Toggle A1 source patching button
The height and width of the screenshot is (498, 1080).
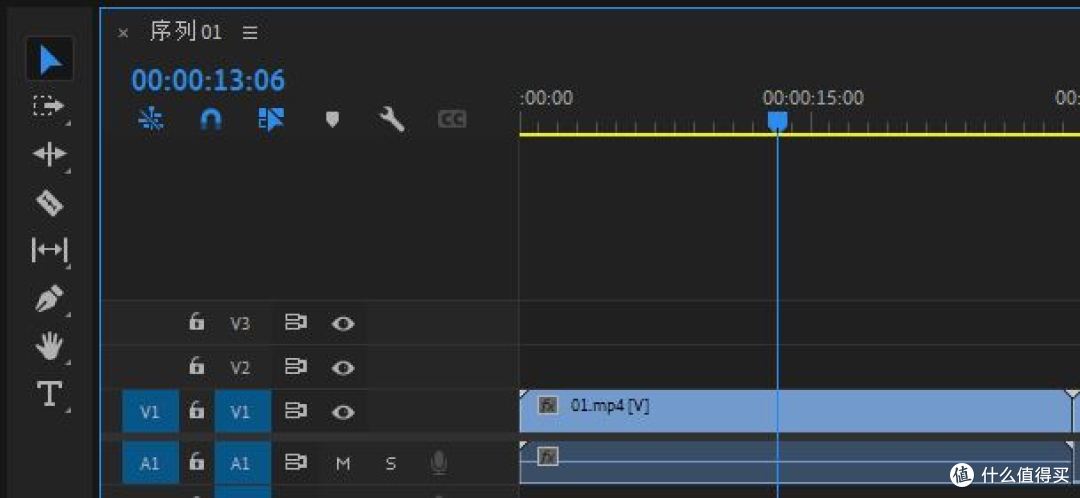pyautogui.click(x=150, y=464)
